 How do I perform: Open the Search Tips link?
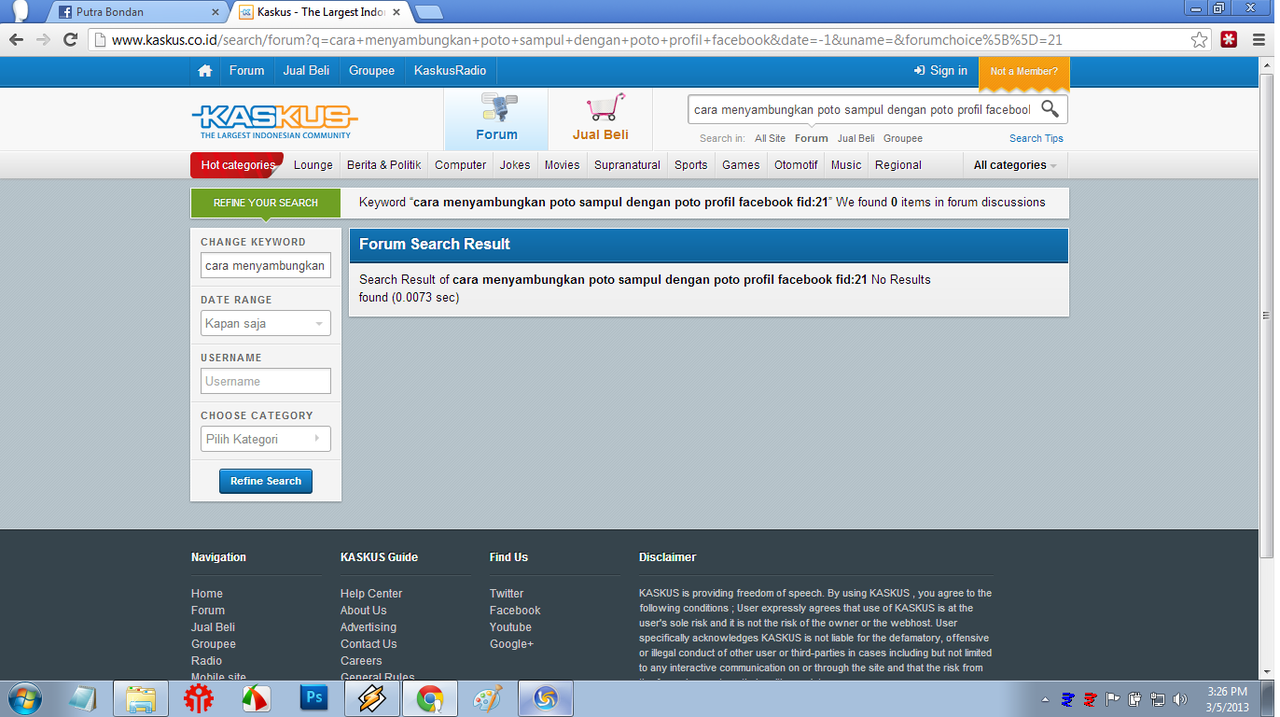[1036, 138]
